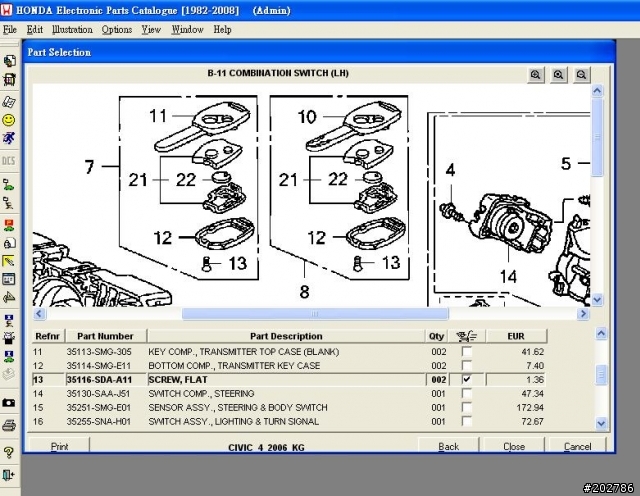Click the document with padlock icon
Viewport: 640px width, 496px height.
coord(9,243)
